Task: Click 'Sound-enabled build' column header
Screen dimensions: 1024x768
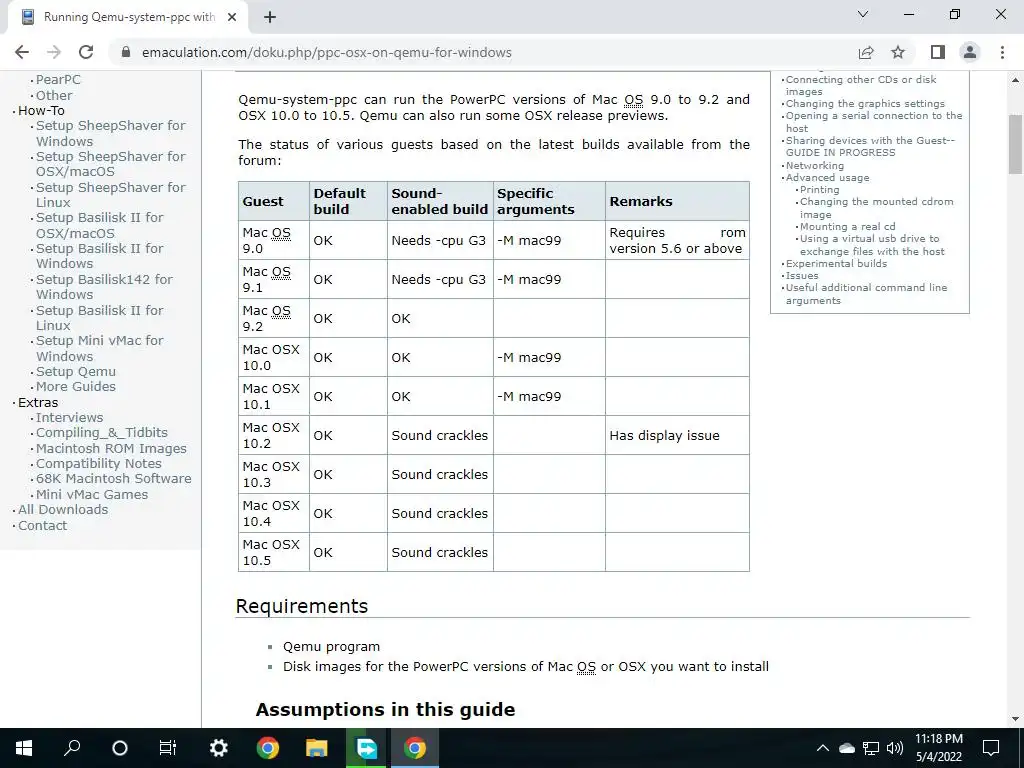Action: 440,201
